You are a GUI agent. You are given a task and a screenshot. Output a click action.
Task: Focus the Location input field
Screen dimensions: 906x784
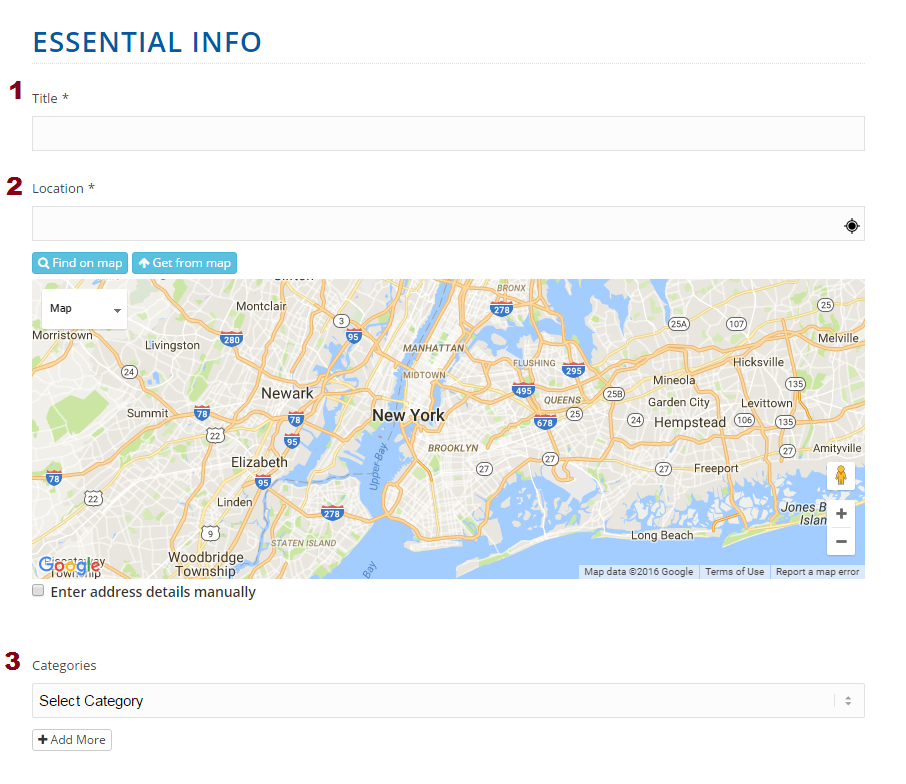tap(448, 224)
